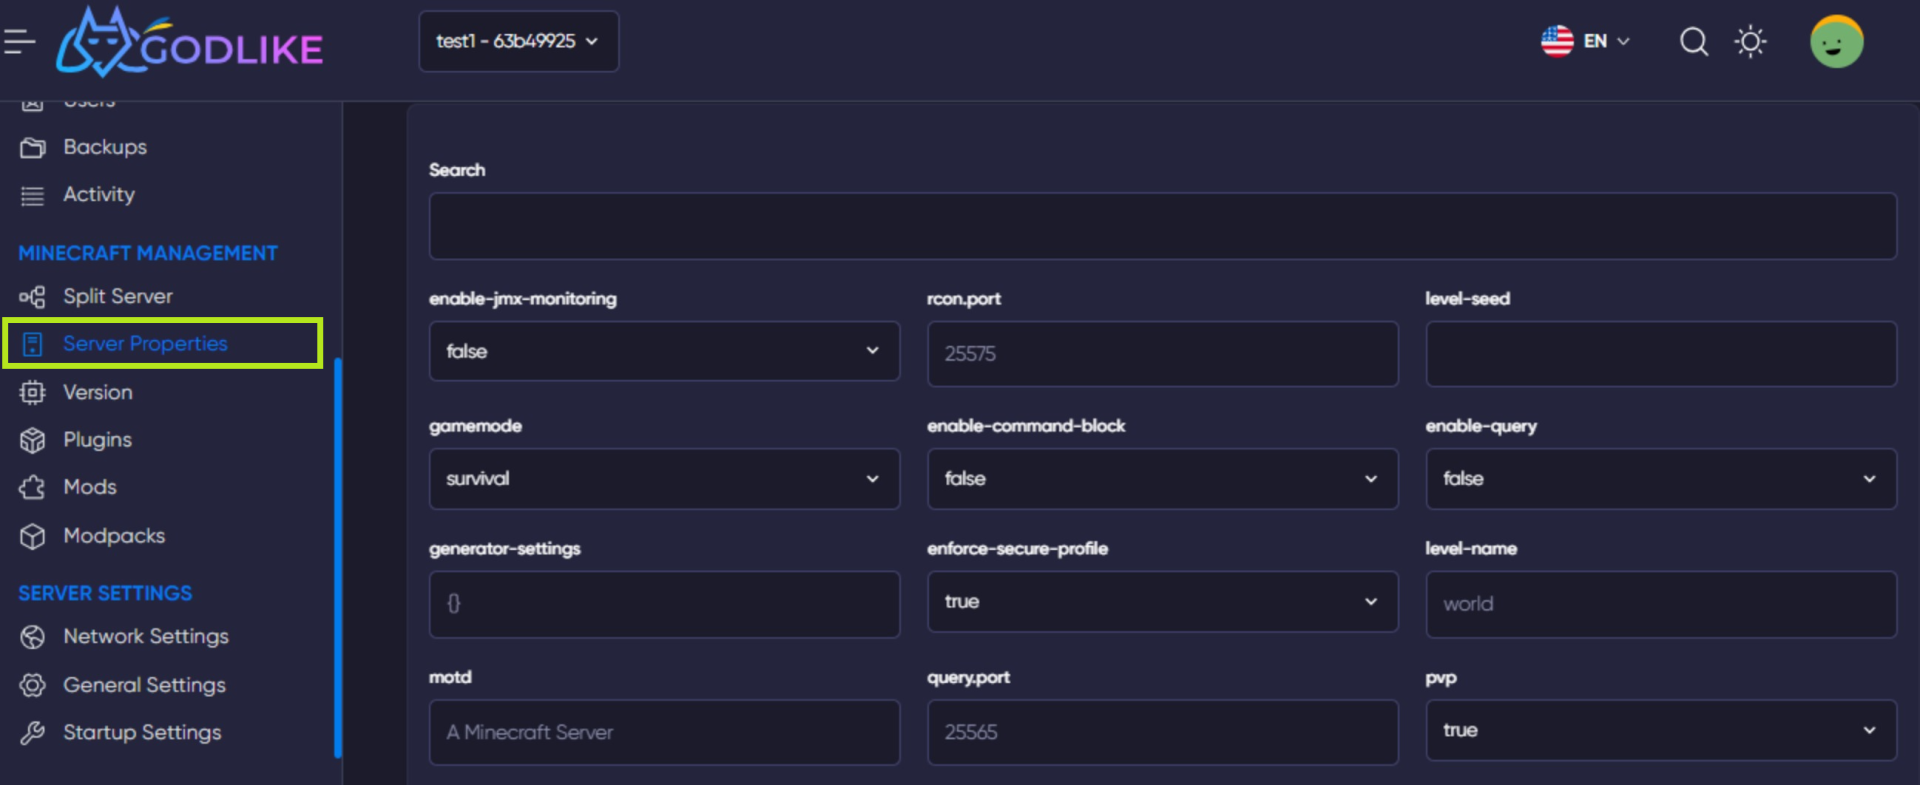Click the Mods puzzle icon
This screenshot has height=785, width=1920.
tap(33, 488)
